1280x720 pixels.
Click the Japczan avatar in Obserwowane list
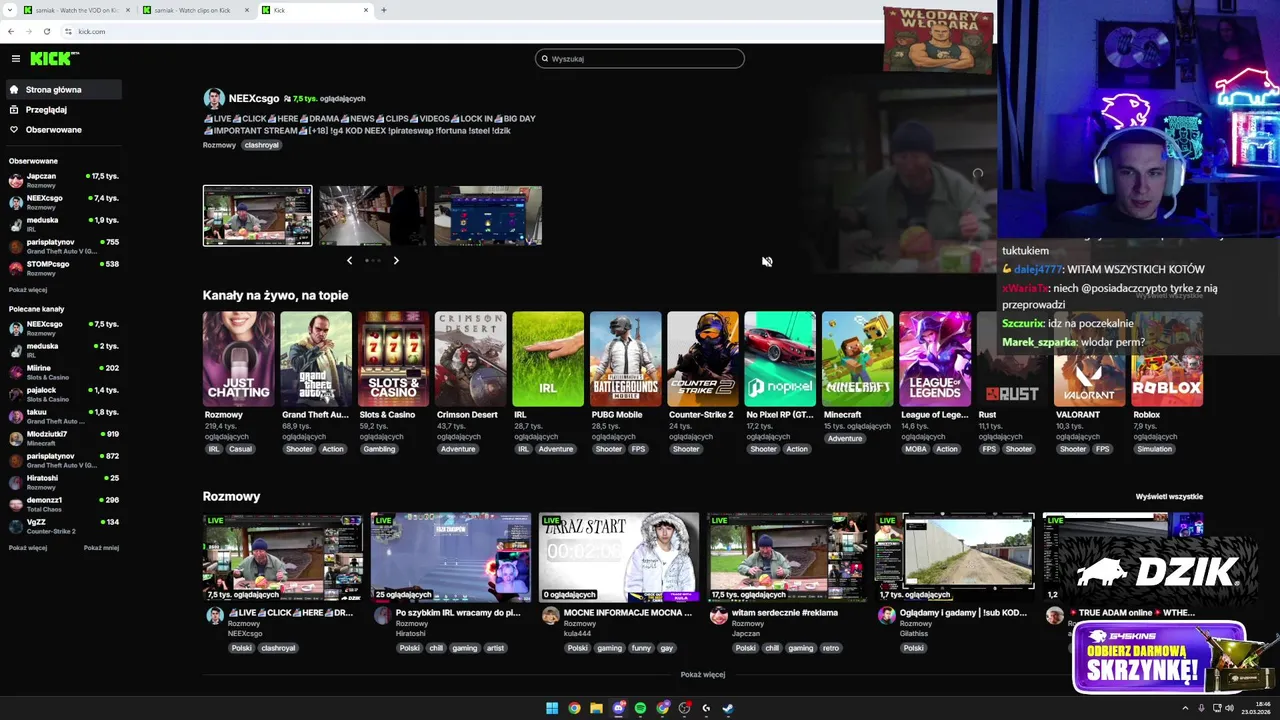[16, 180]
